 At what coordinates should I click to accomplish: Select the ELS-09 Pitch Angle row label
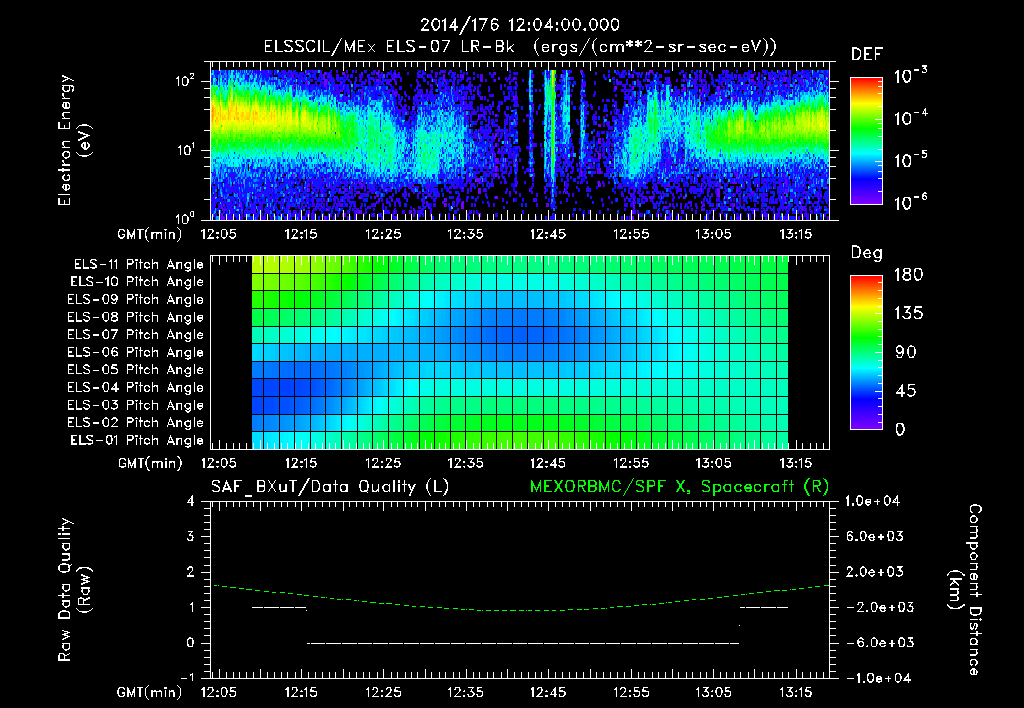point(136,300)
